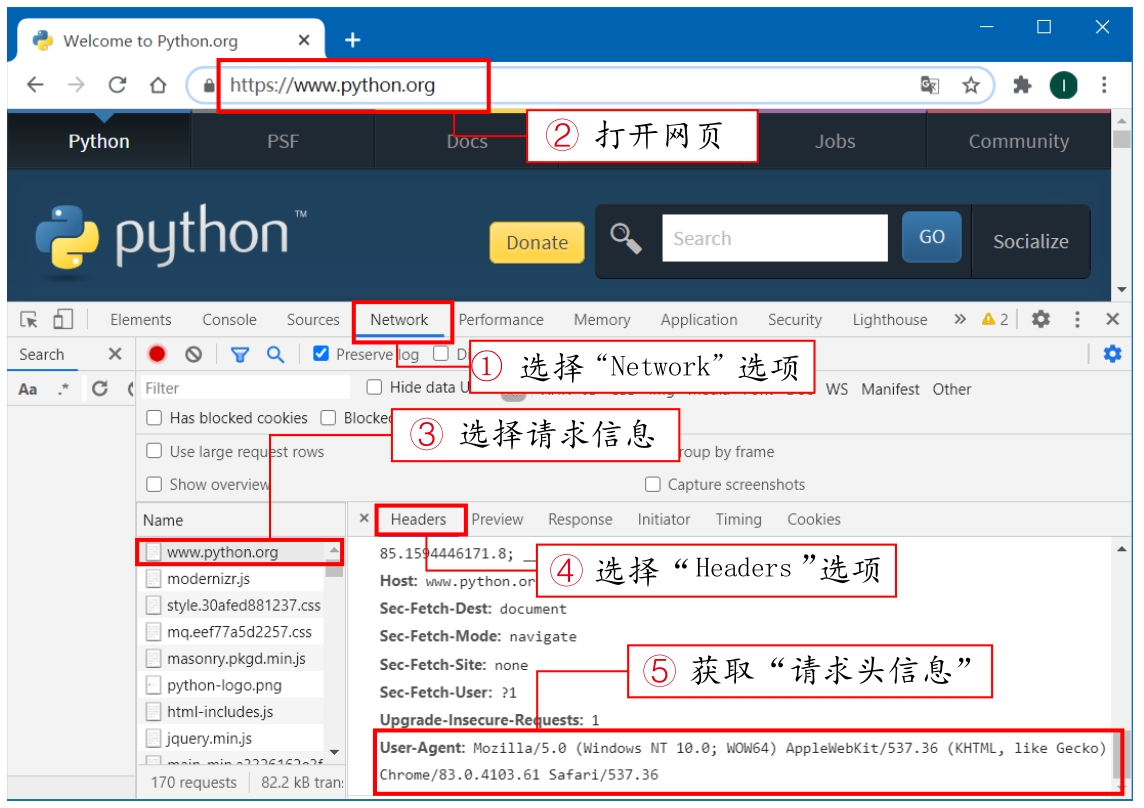Viewport: 1144px width, 808px height.
Task: Click the browser reload button
Action: [x=117, y=85]
